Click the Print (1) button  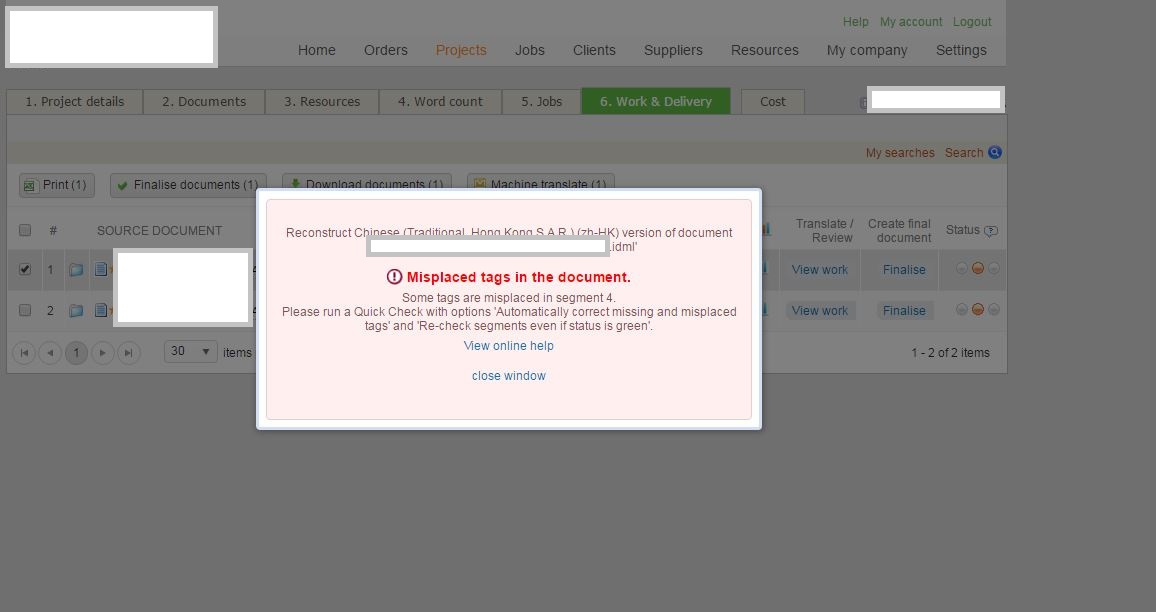pyautogui.click(x=57, y=185)
